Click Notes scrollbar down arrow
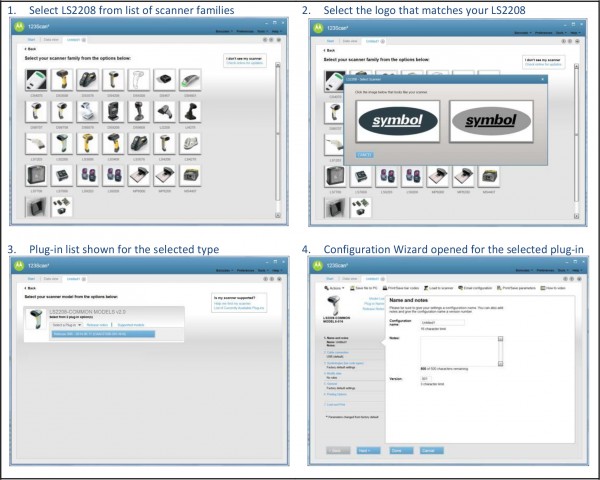Image resolution: width=600 pixels, height=480 pixels. pyautogui.click(x=500, y=364)
